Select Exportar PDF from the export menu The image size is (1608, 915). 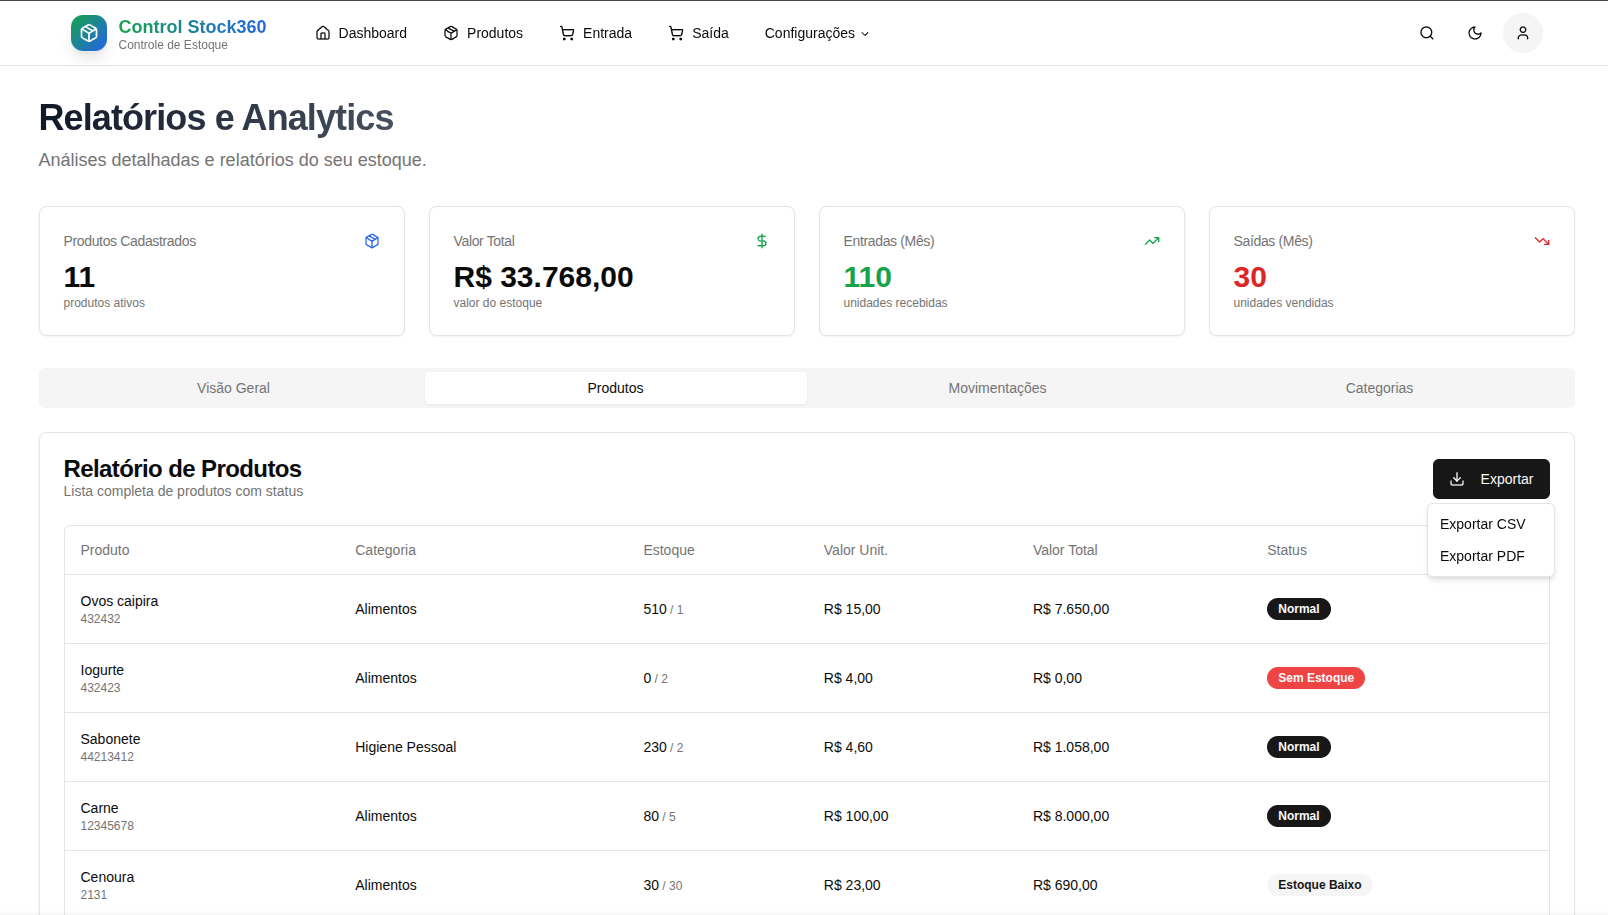pyautogui.click(x=1482, y=556)
